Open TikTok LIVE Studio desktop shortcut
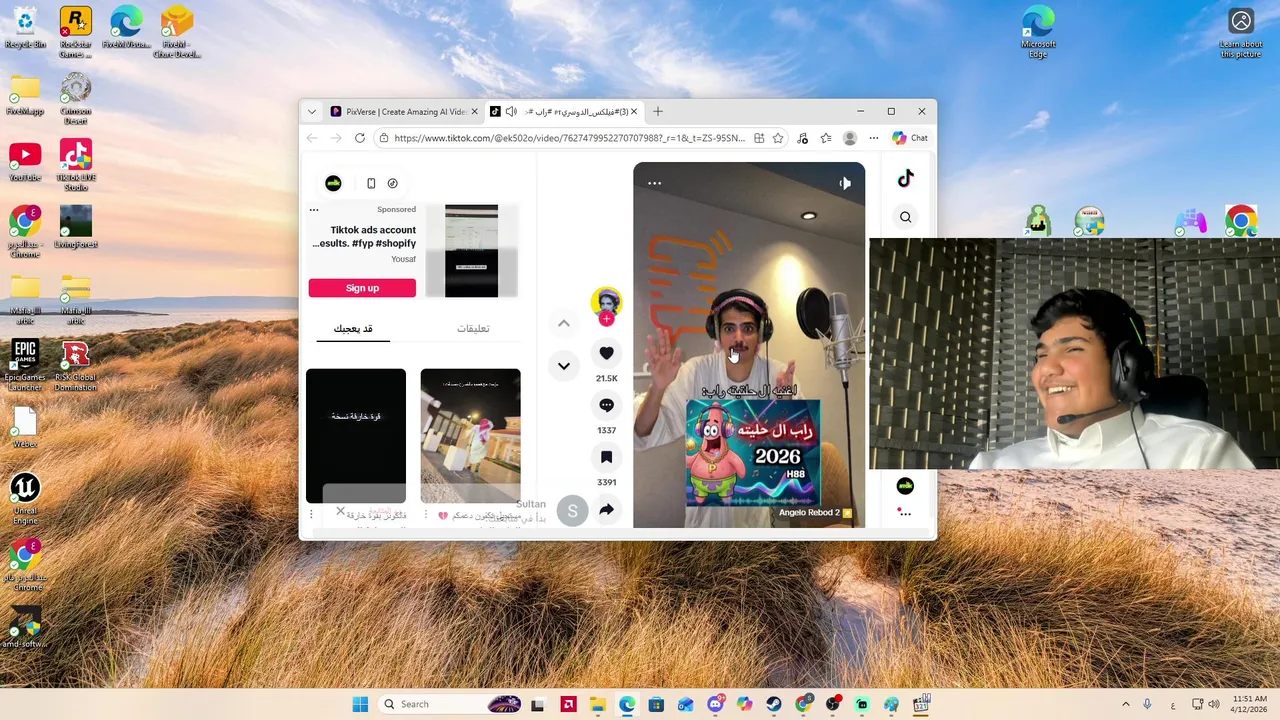1280x720 pixels. click(76, 165)
